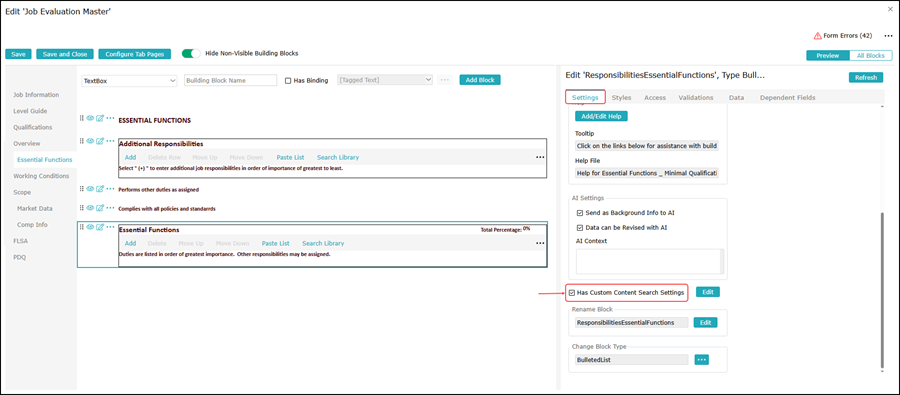
Task: Toggle Hide Non-Visible Building Blocks switch
Action: (191, 53)
